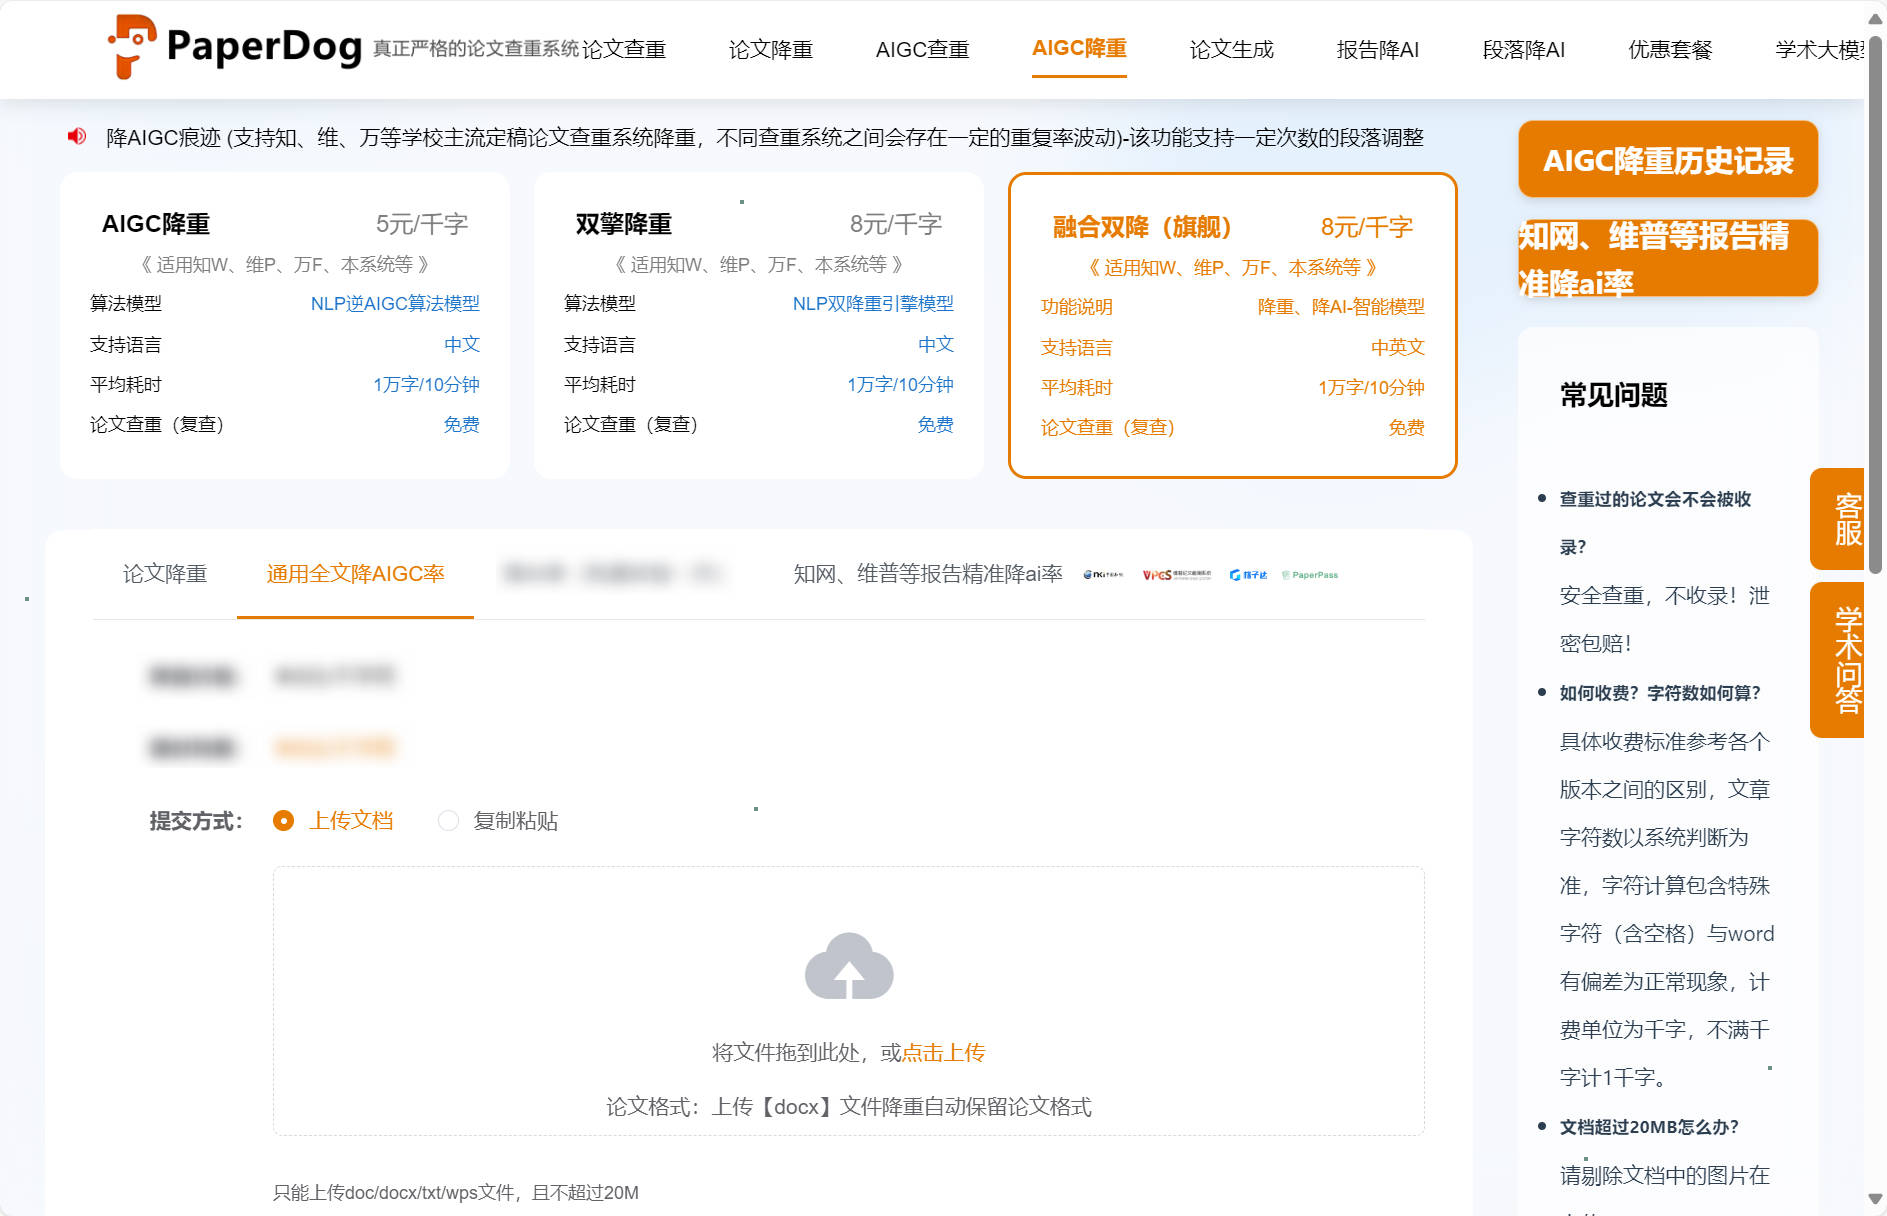
Task: Open 报告降AI navigation item
Action: click(1378, 49)
